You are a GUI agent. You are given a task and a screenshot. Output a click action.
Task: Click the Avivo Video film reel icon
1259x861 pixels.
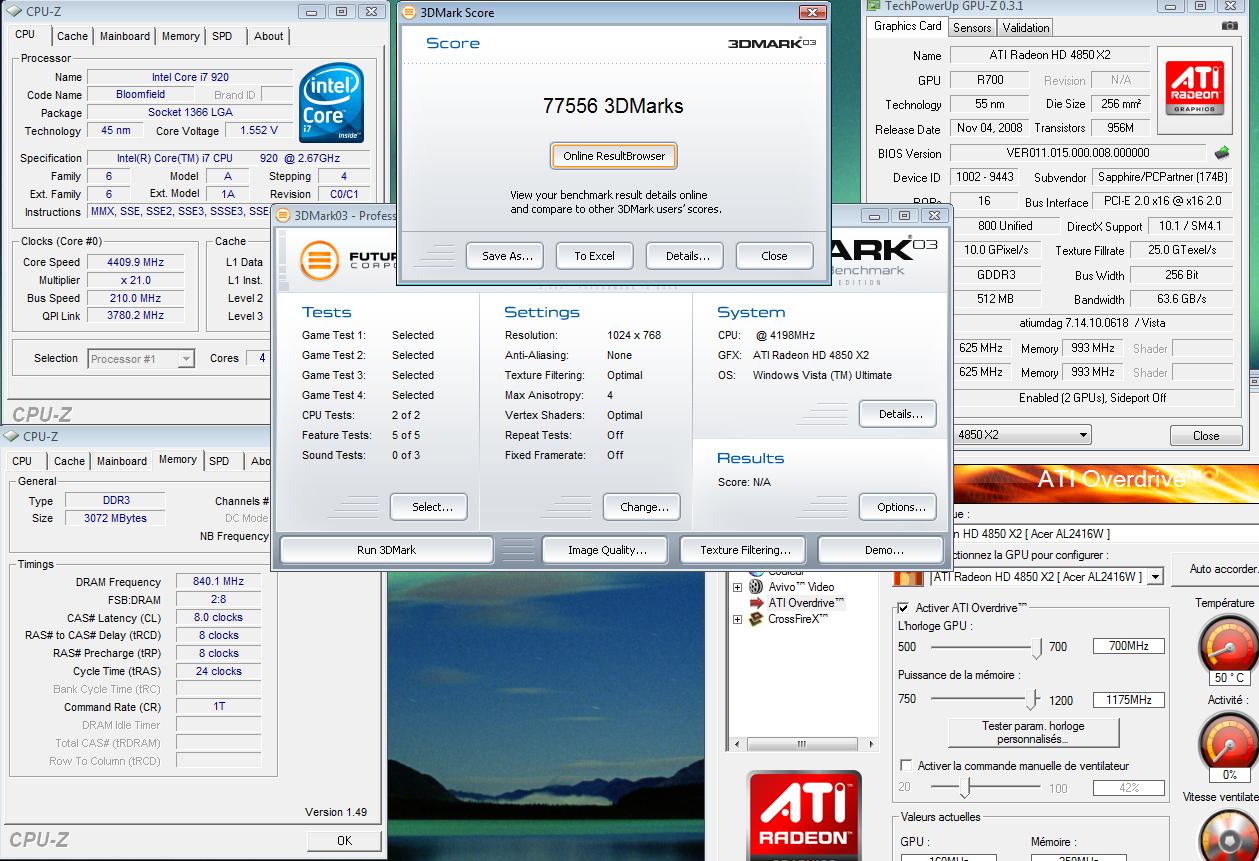tap(757, 587)
